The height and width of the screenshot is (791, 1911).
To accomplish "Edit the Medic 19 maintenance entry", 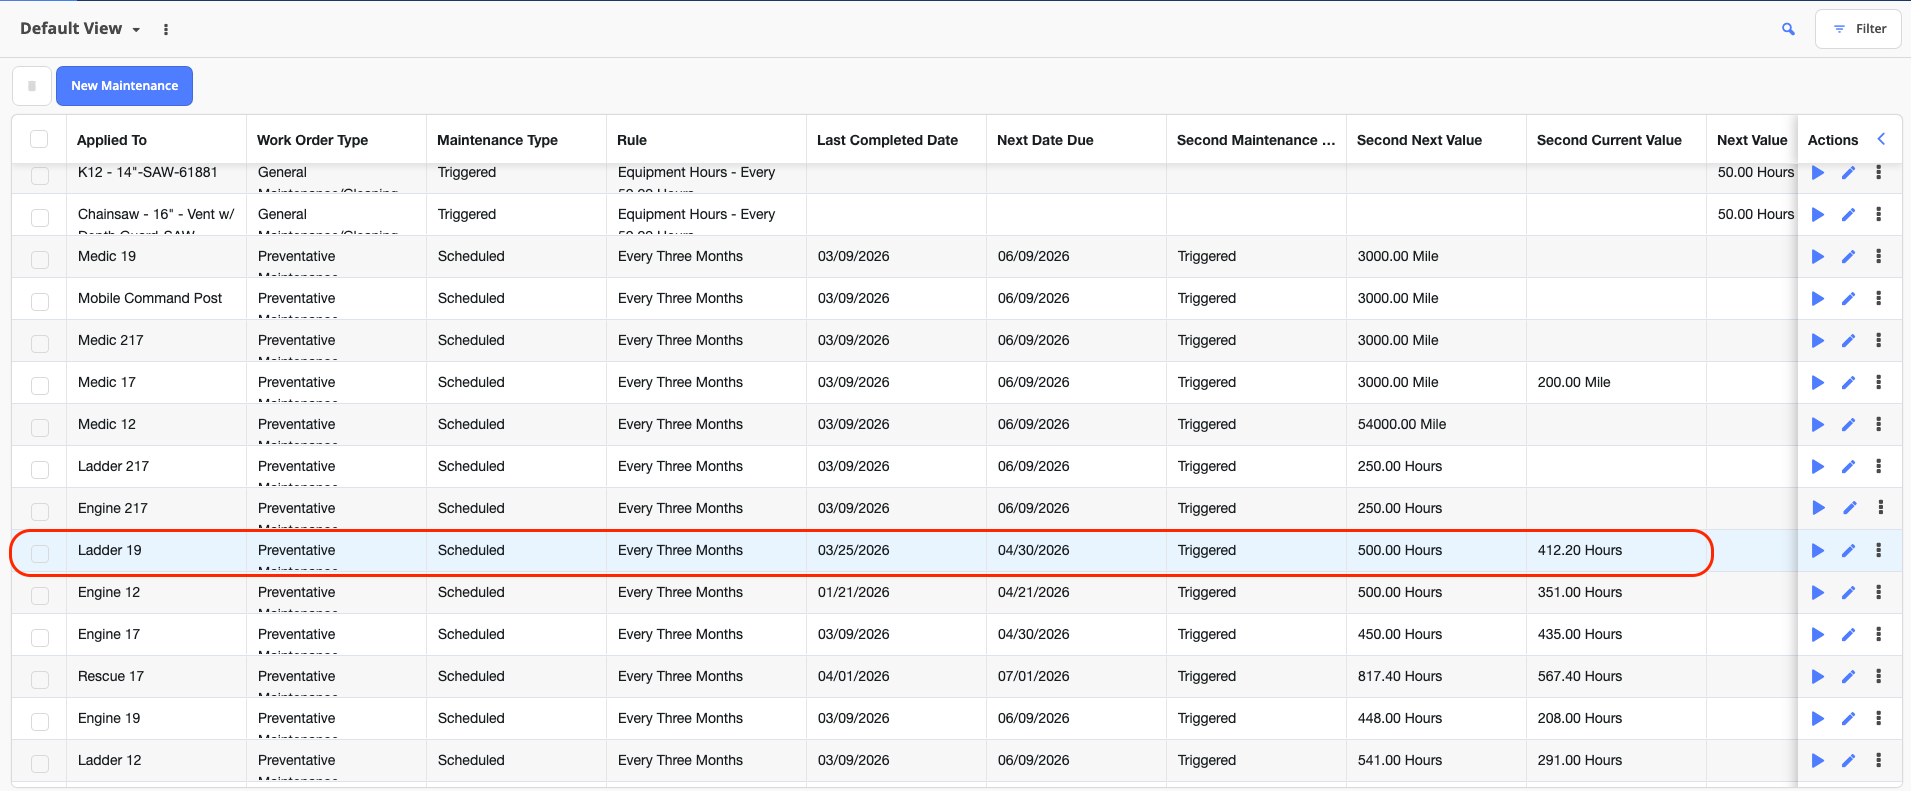I will 1848,257.
